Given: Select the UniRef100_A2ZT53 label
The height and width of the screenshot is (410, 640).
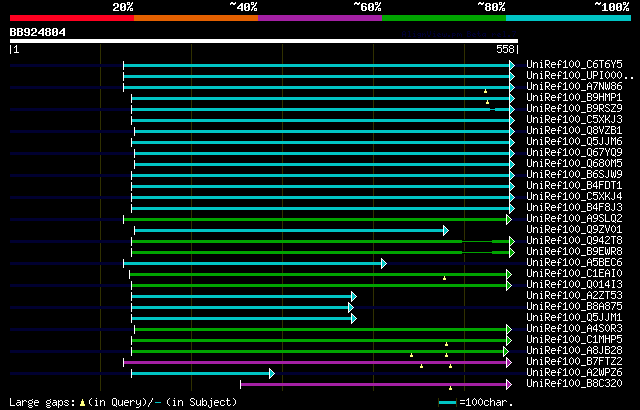Looking at the screenshot, I should [574, 296].
